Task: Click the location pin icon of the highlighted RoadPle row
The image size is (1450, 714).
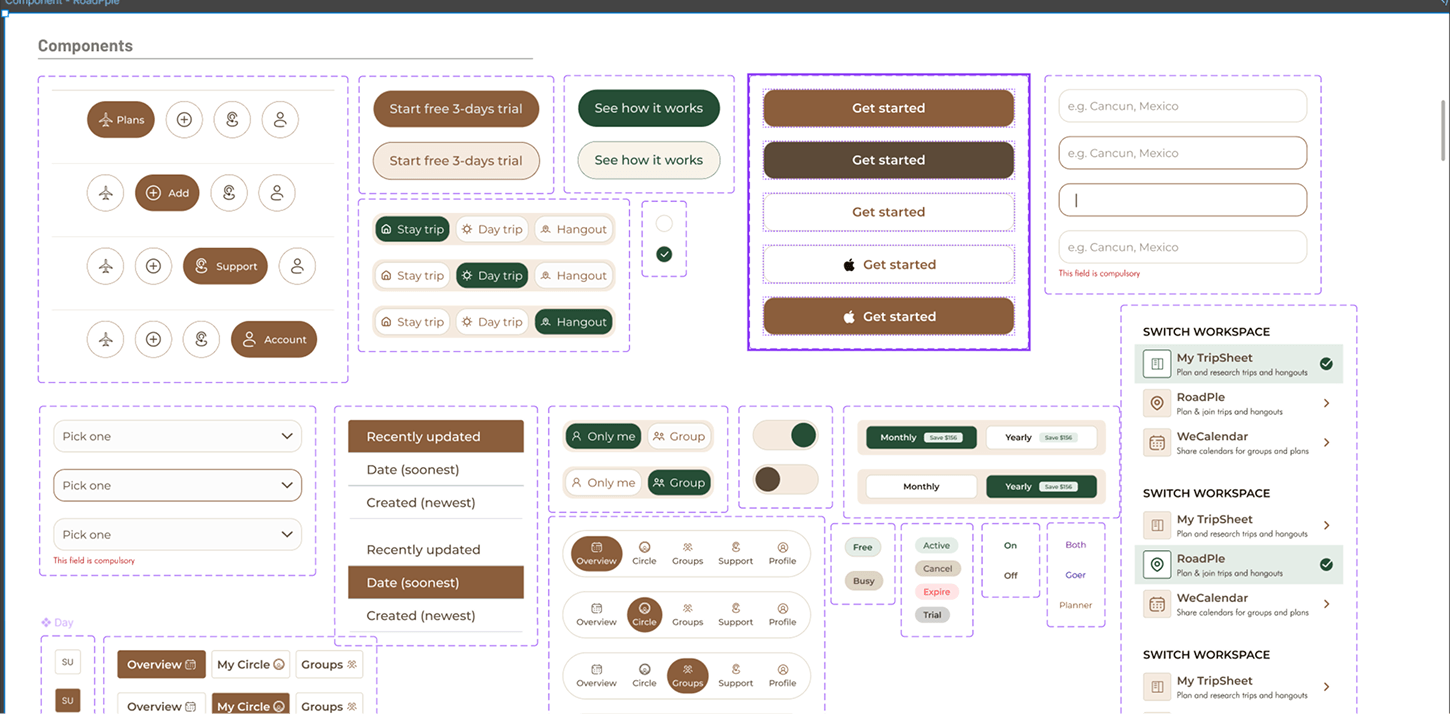Action: [x=1157, y=565]
